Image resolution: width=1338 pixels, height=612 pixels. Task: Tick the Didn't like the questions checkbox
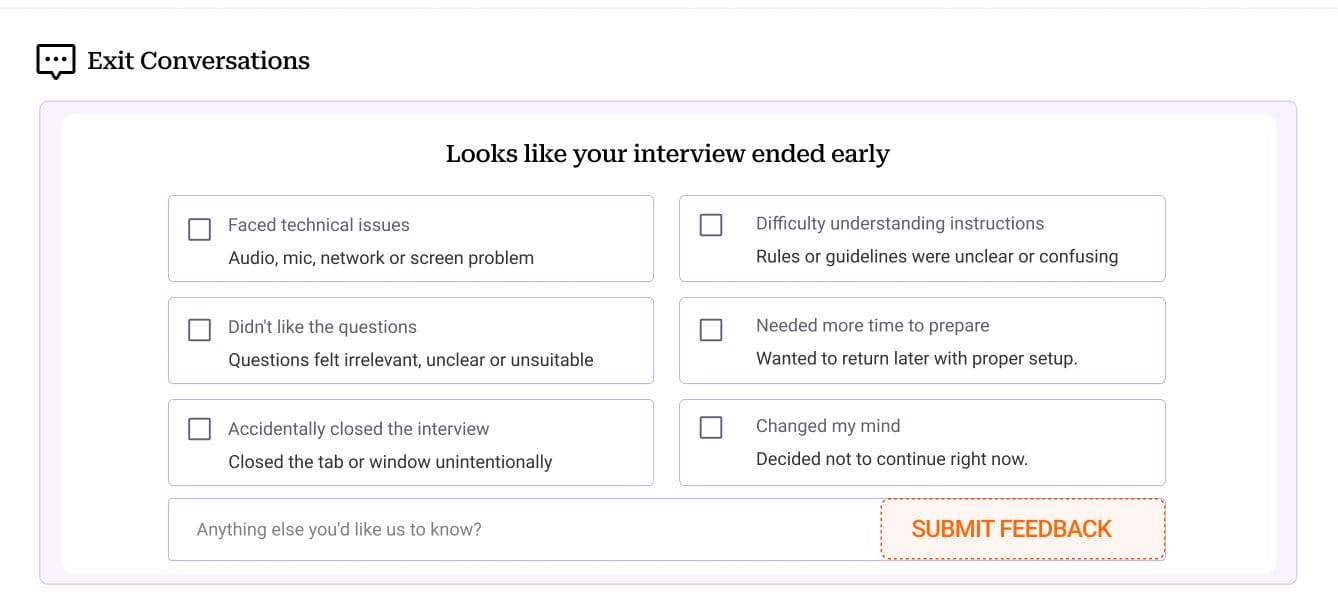click(199, 328)
